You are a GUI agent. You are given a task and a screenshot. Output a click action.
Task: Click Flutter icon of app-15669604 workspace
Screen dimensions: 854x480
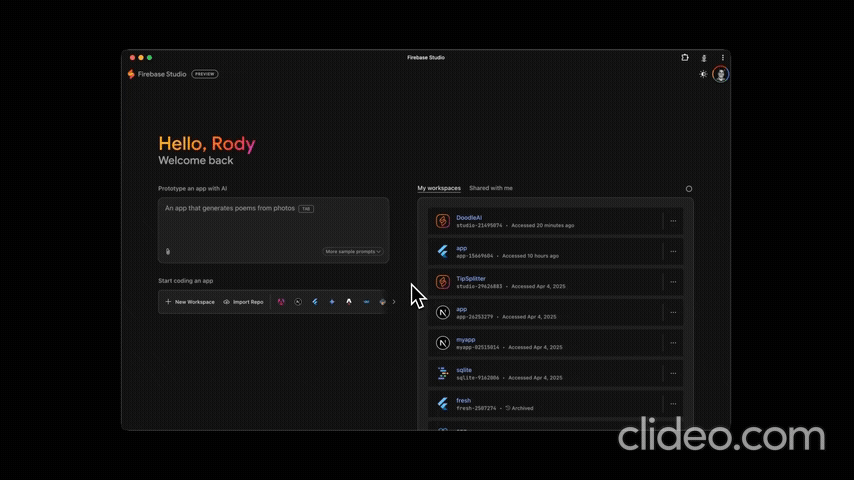(x=443, y=251)
